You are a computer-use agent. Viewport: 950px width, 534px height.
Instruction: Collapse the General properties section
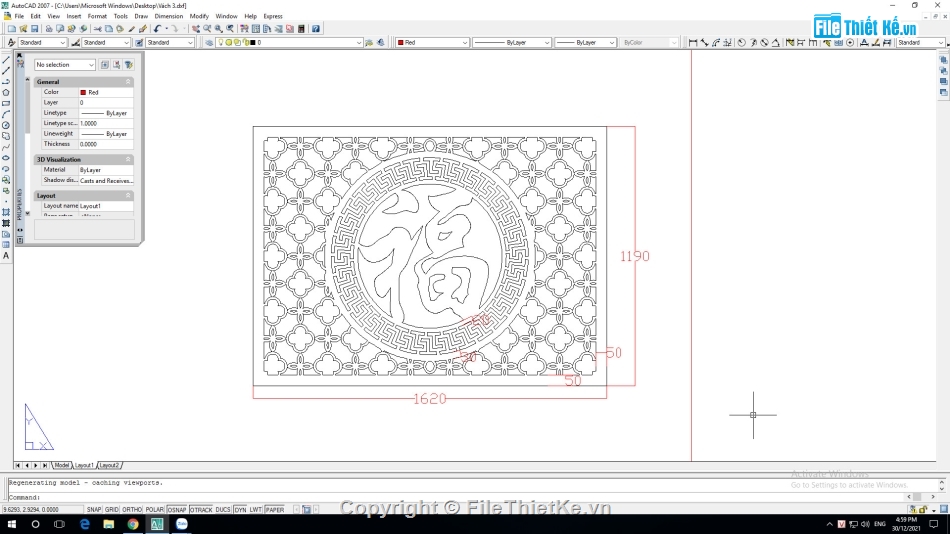(128, 81)
